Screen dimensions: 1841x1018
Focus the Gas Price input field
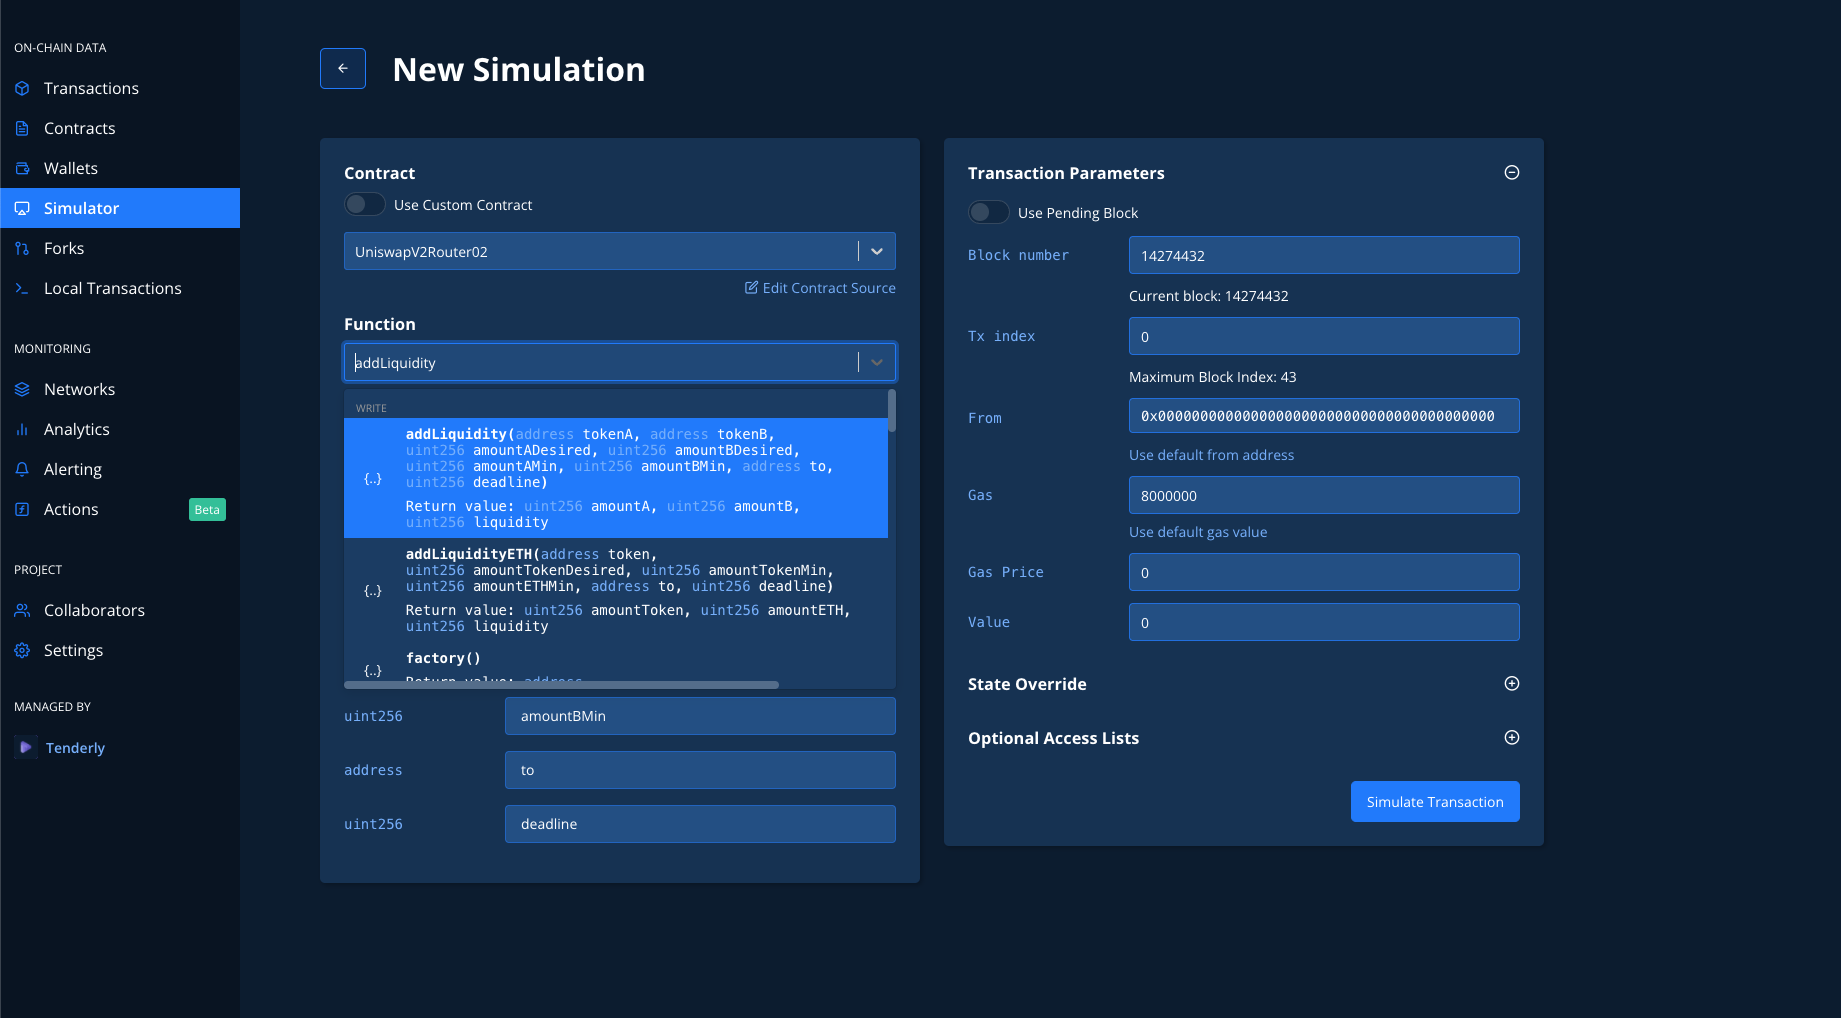click(x=1324, y=572)
